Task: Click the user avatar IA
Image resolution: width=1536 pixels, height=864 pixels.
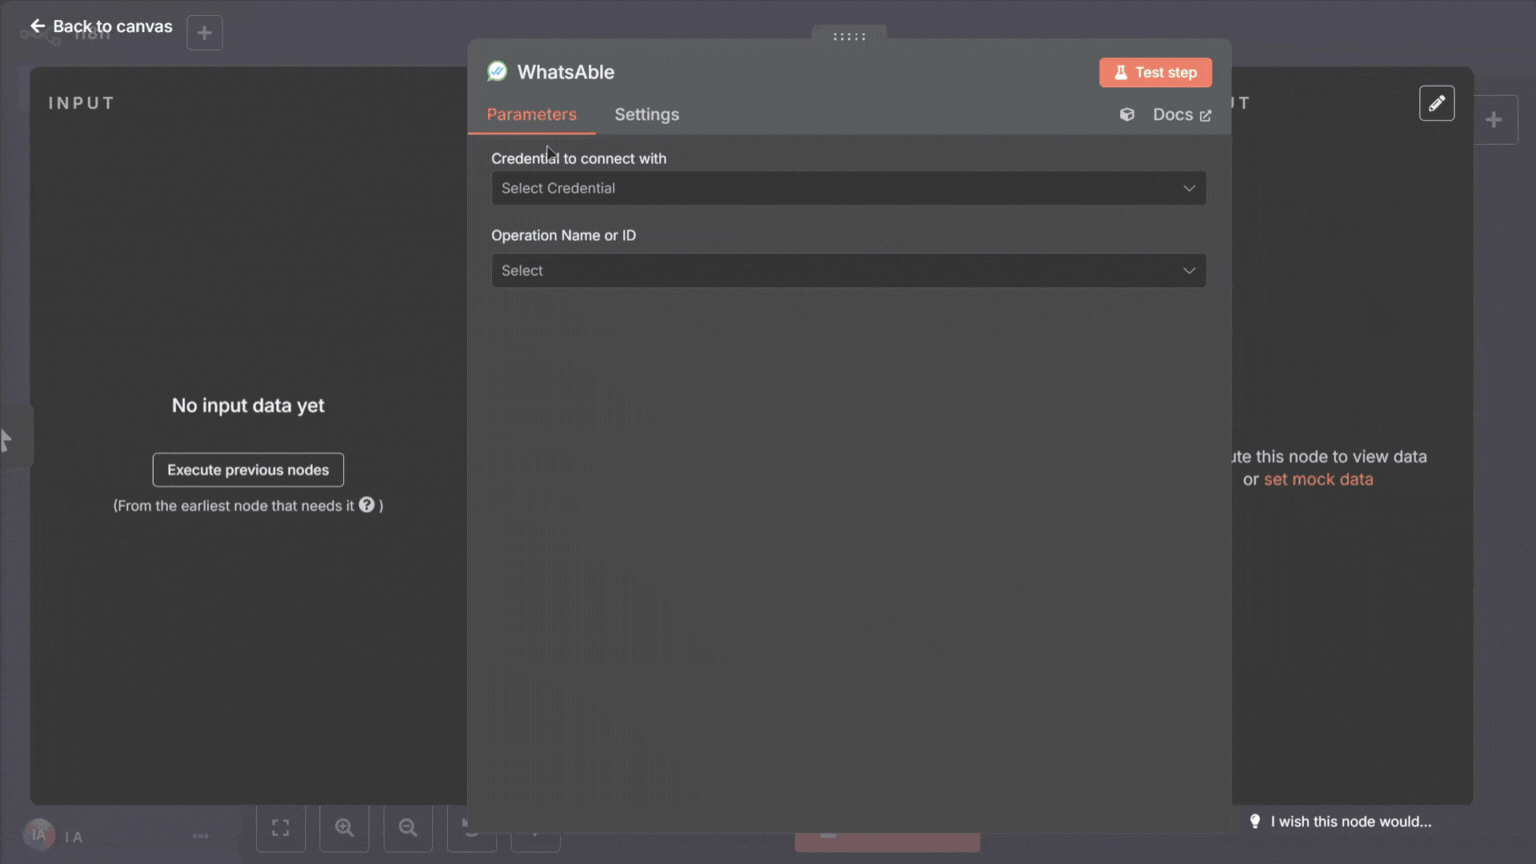Action: (x=39, y=835)
